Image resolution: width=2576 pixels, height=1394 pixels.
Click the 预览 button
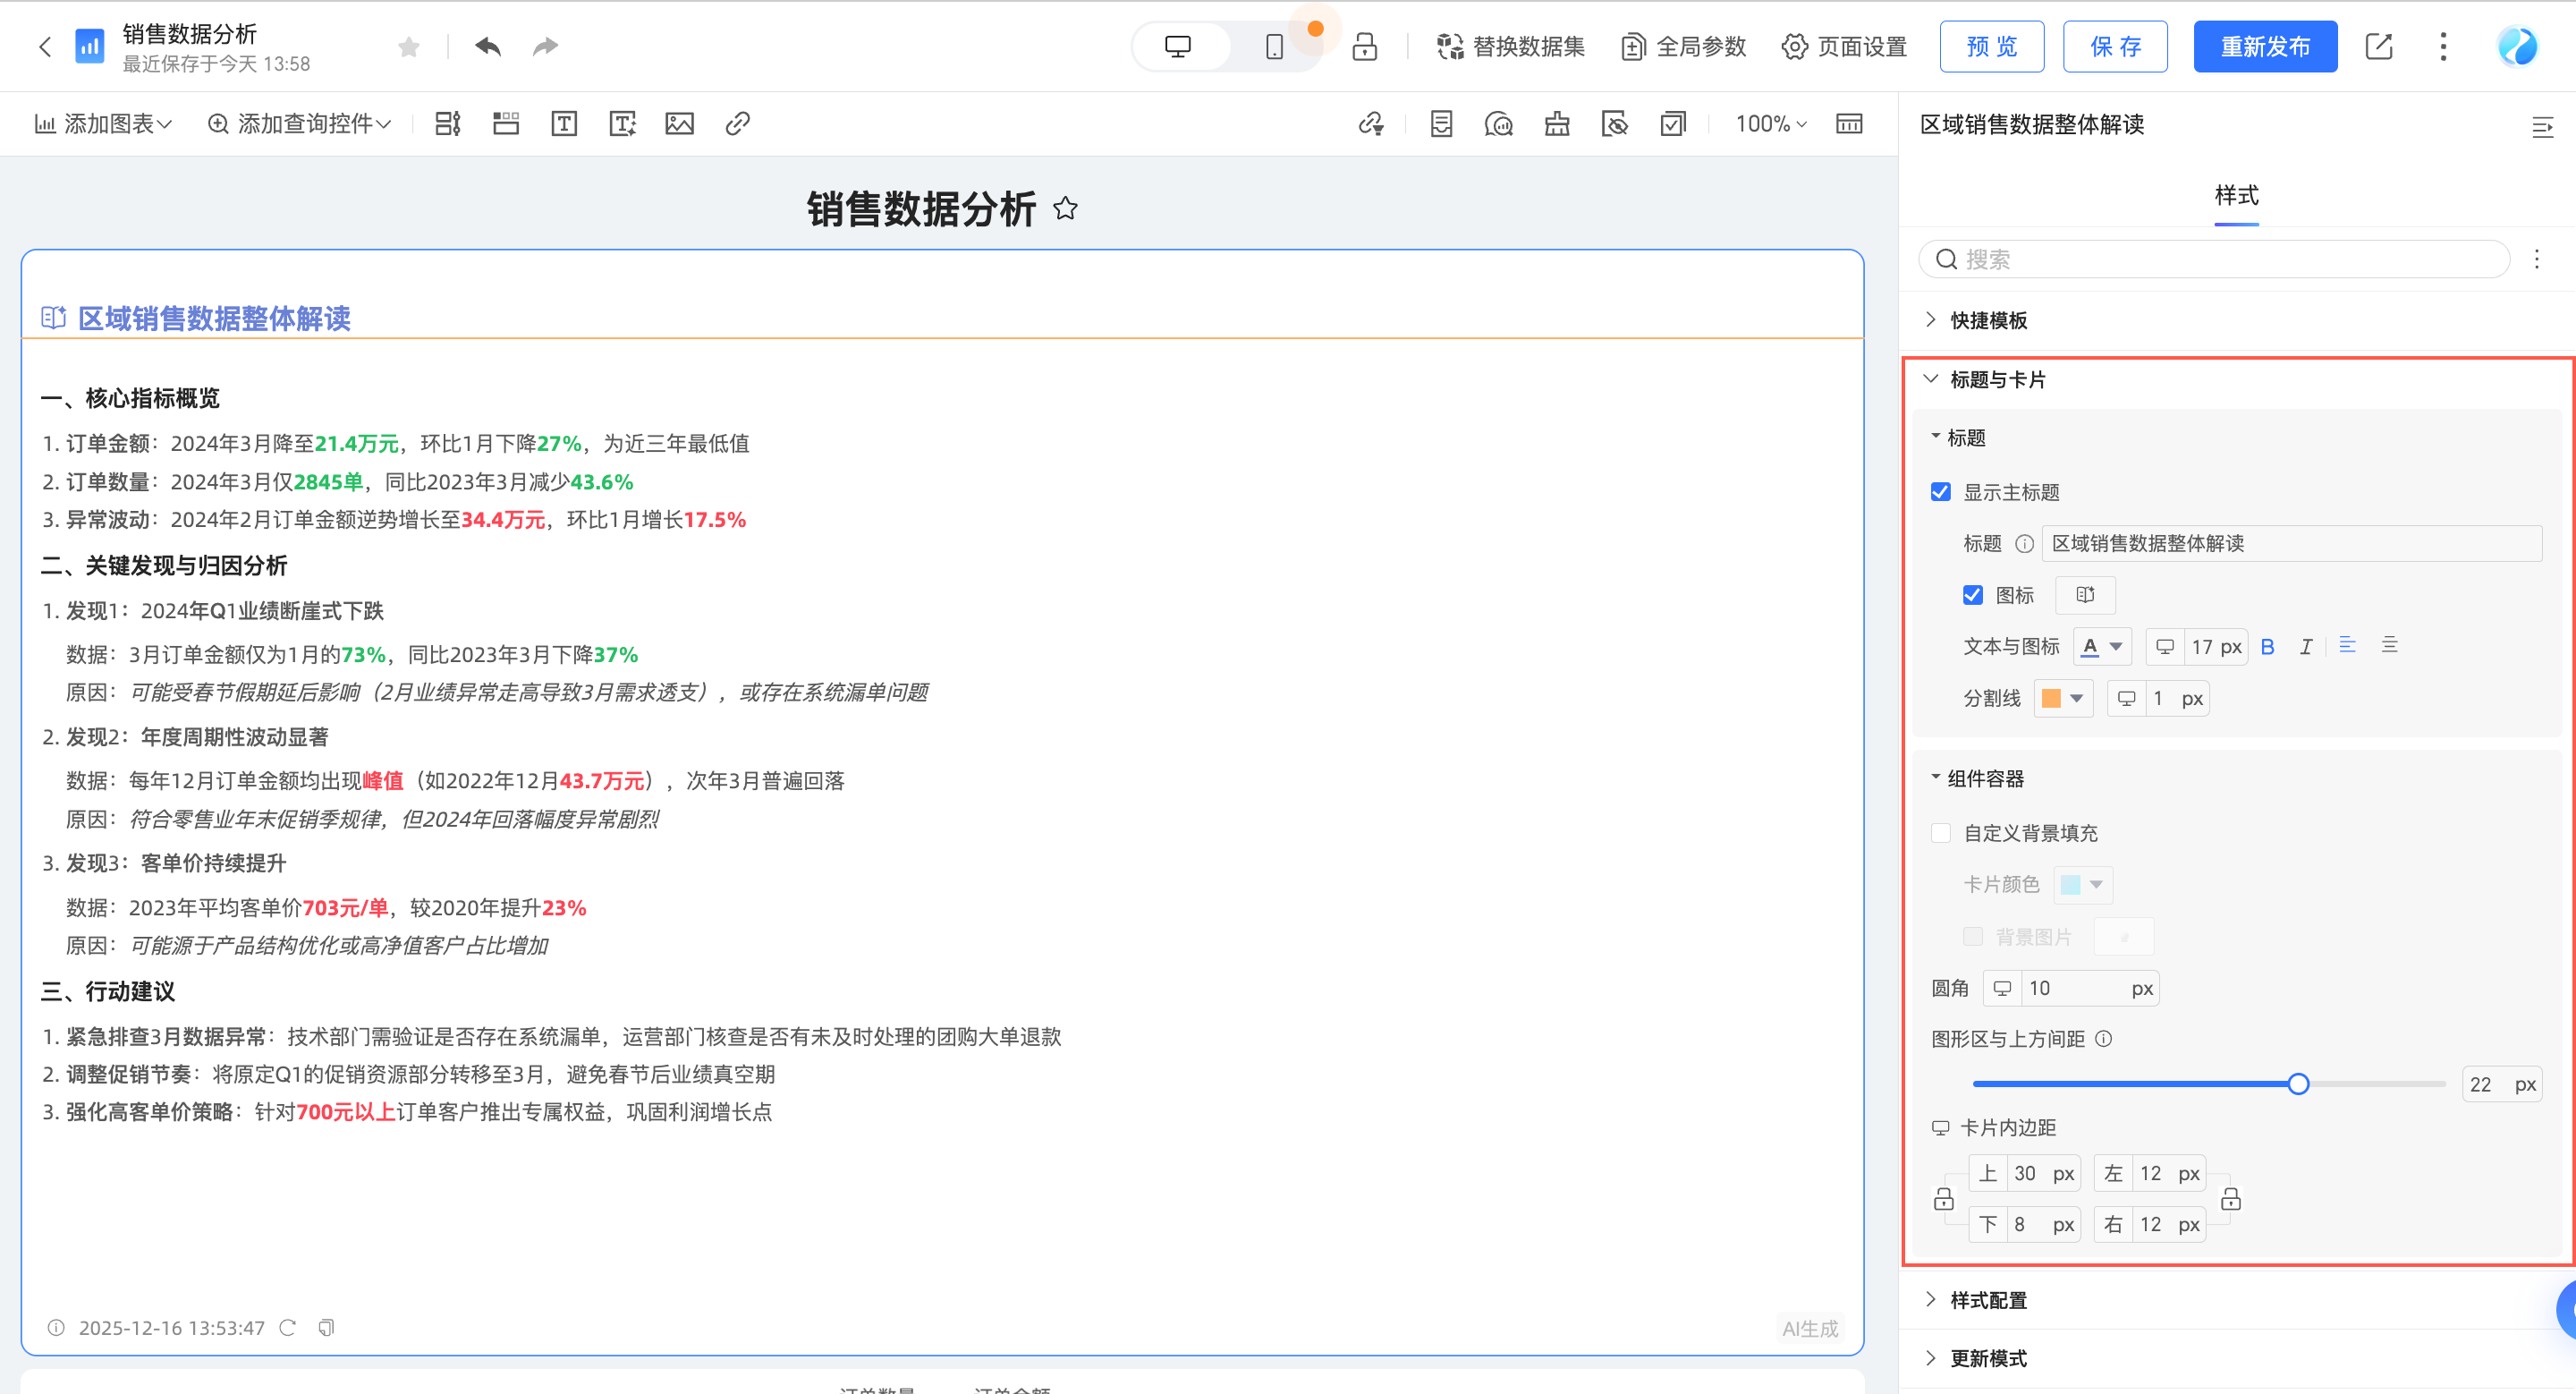click(x=1991, y=47)
